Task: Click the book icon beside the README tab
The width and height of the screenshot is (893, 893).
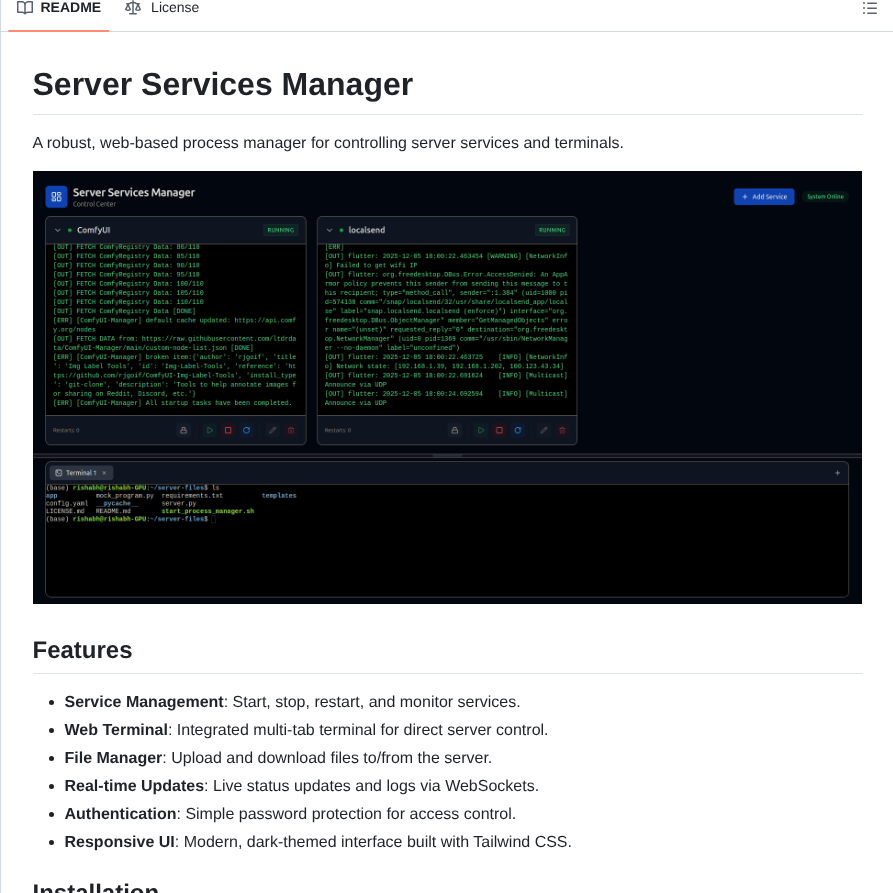Action: 25,7
